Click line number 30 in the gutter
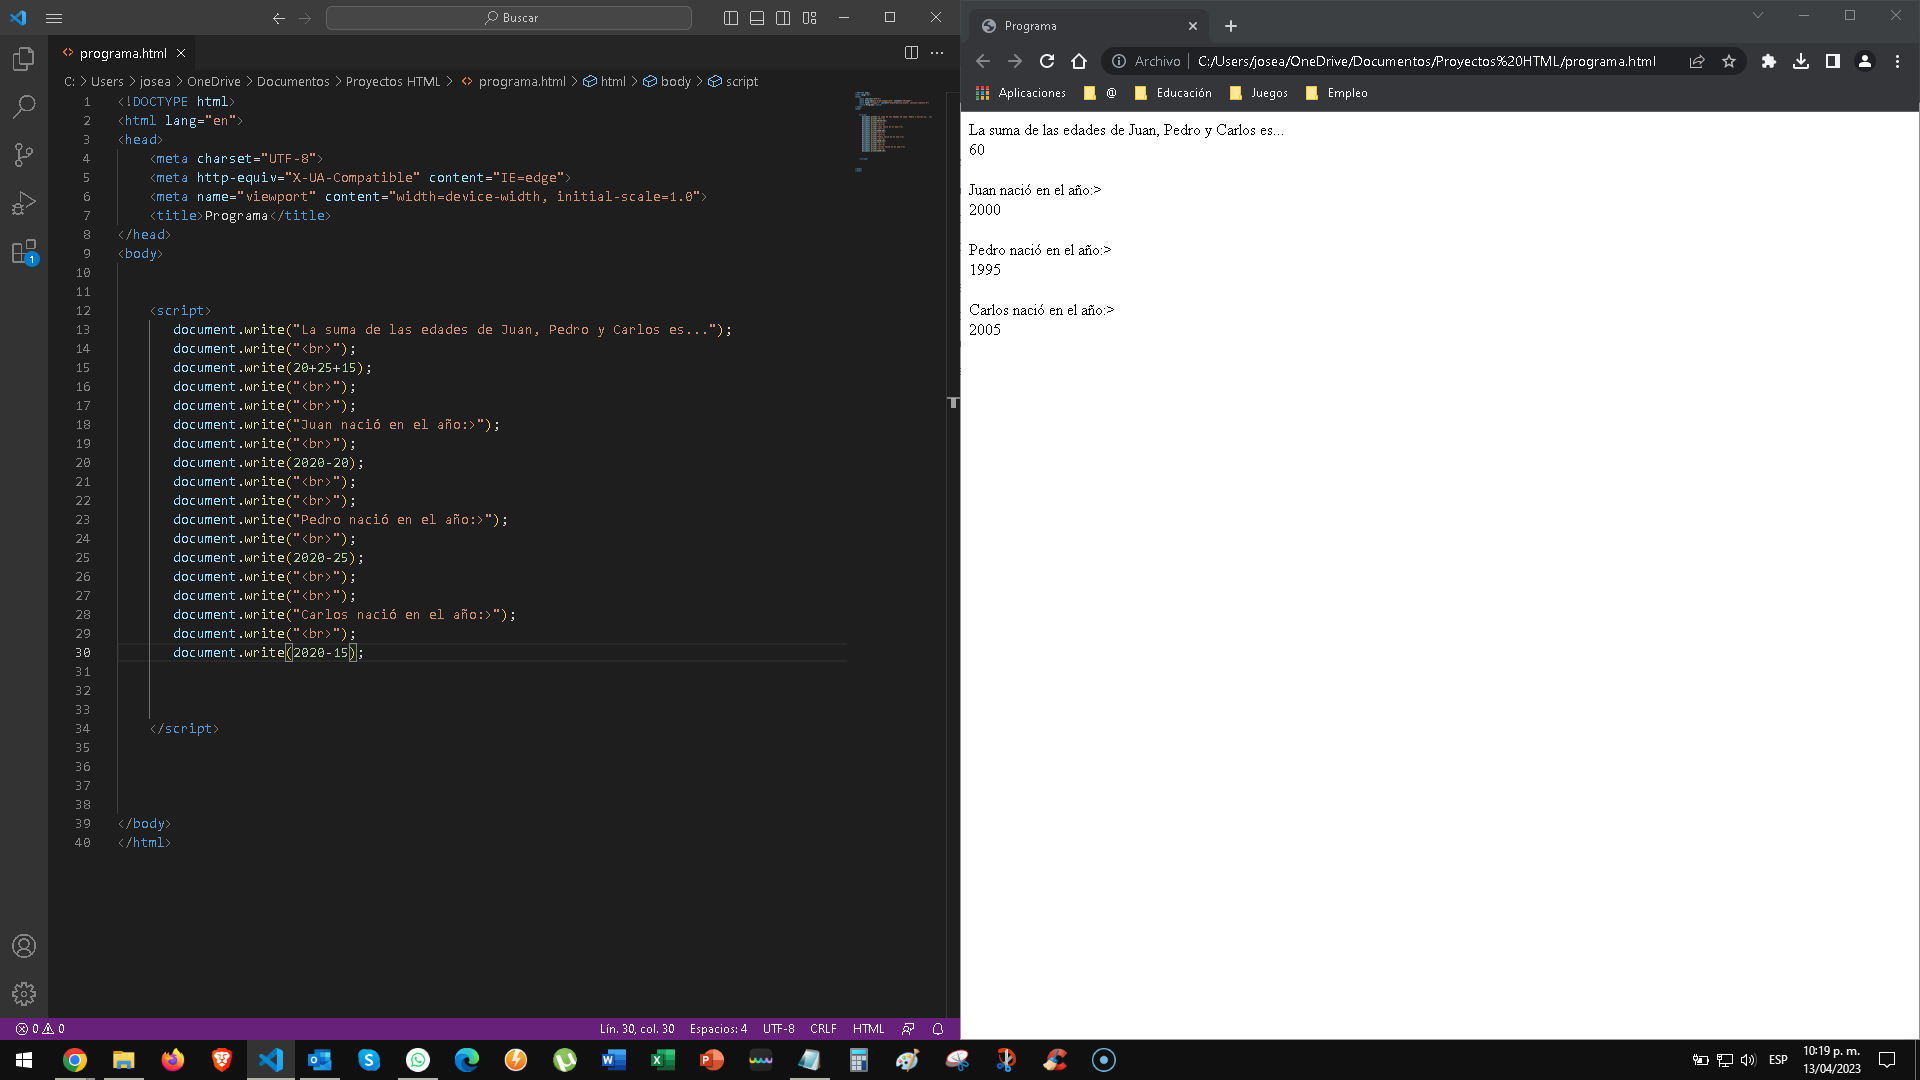 tap(83, 653)
